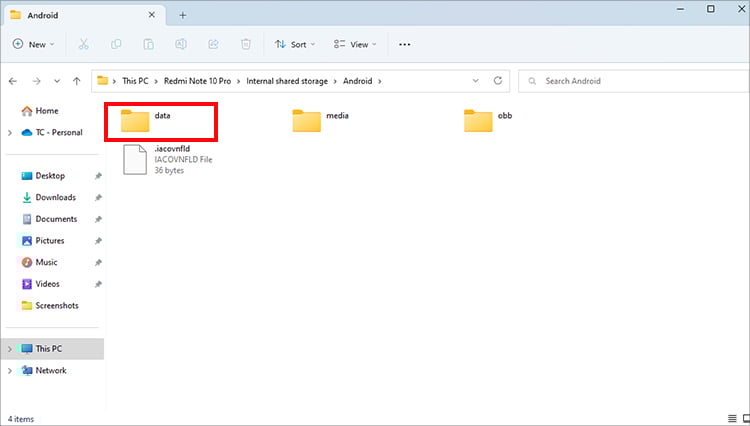Viewport: 750px width, 426px height.
Task: Unpin Downloads using its pin icon
Action: [x=98, y=197]
